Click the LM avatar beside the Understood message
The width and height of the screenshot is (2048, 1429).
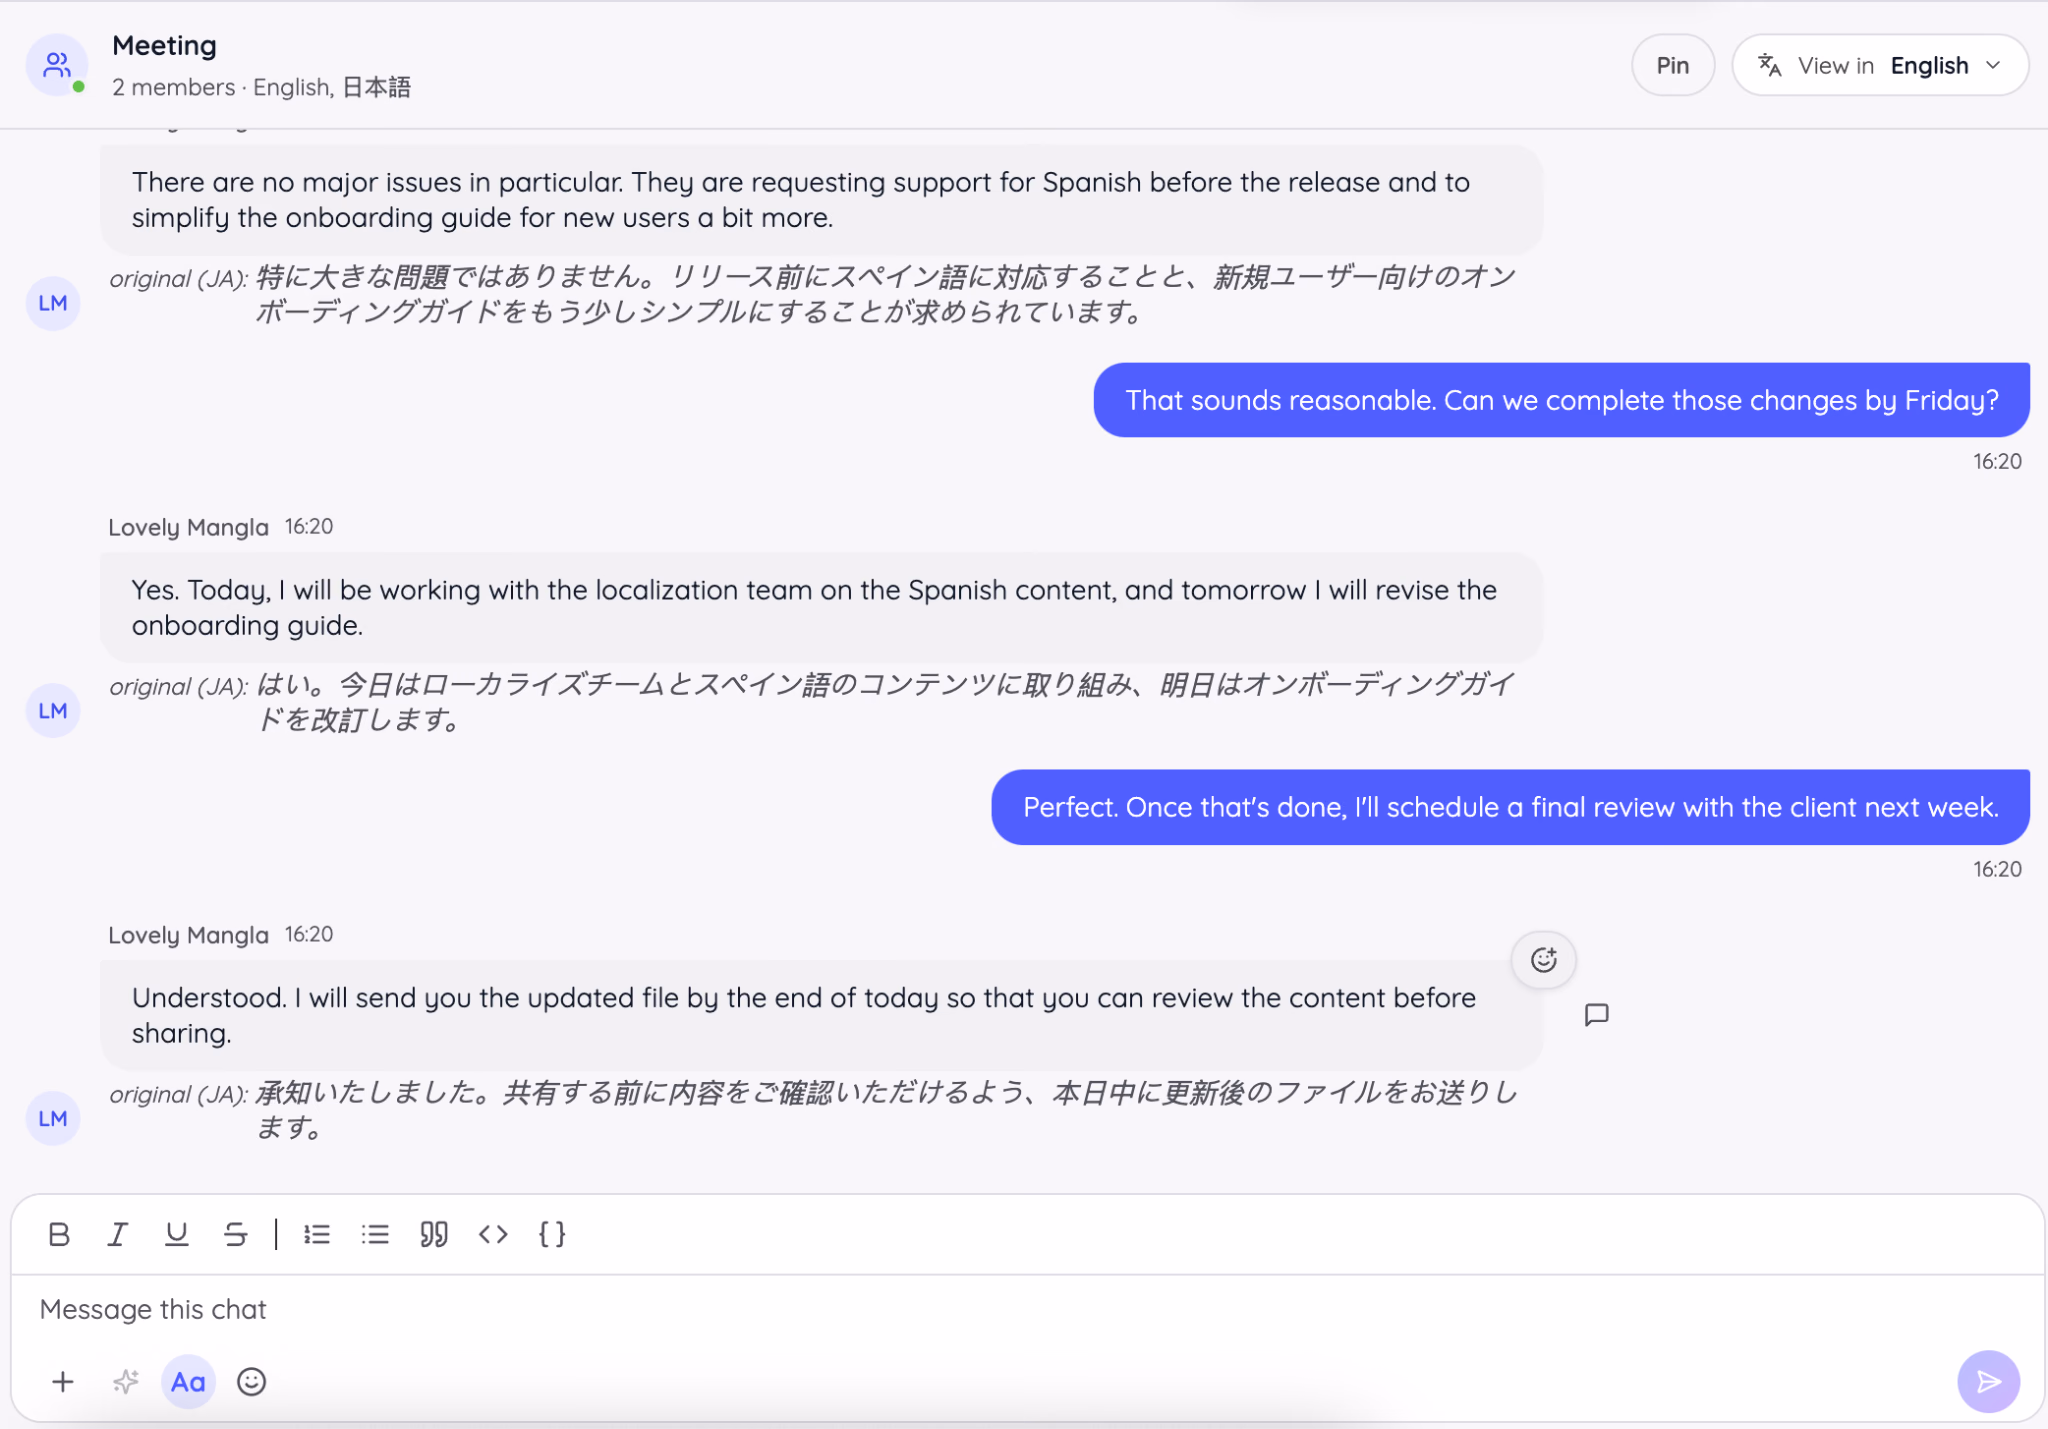pos(53,1119)
